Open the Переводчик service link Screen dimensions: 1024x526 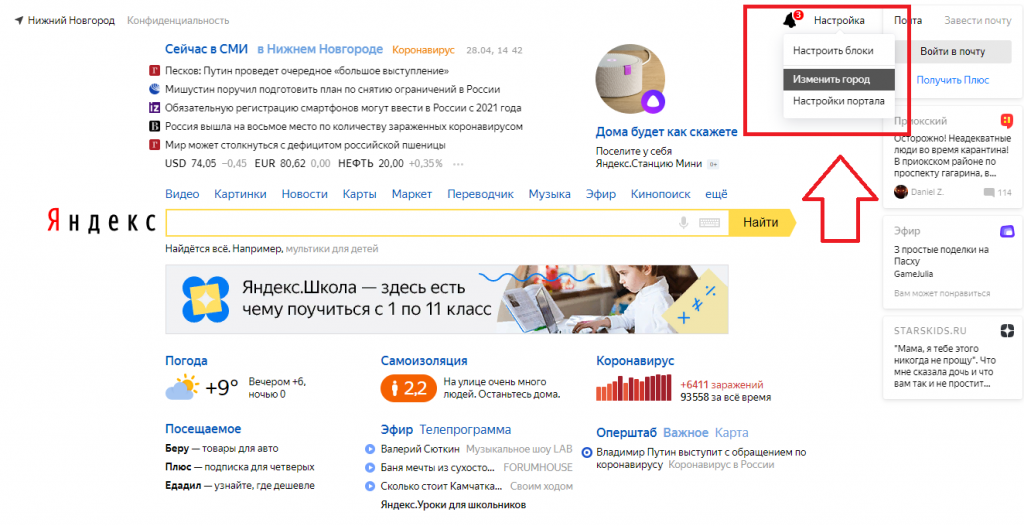[x=480, y=194]
